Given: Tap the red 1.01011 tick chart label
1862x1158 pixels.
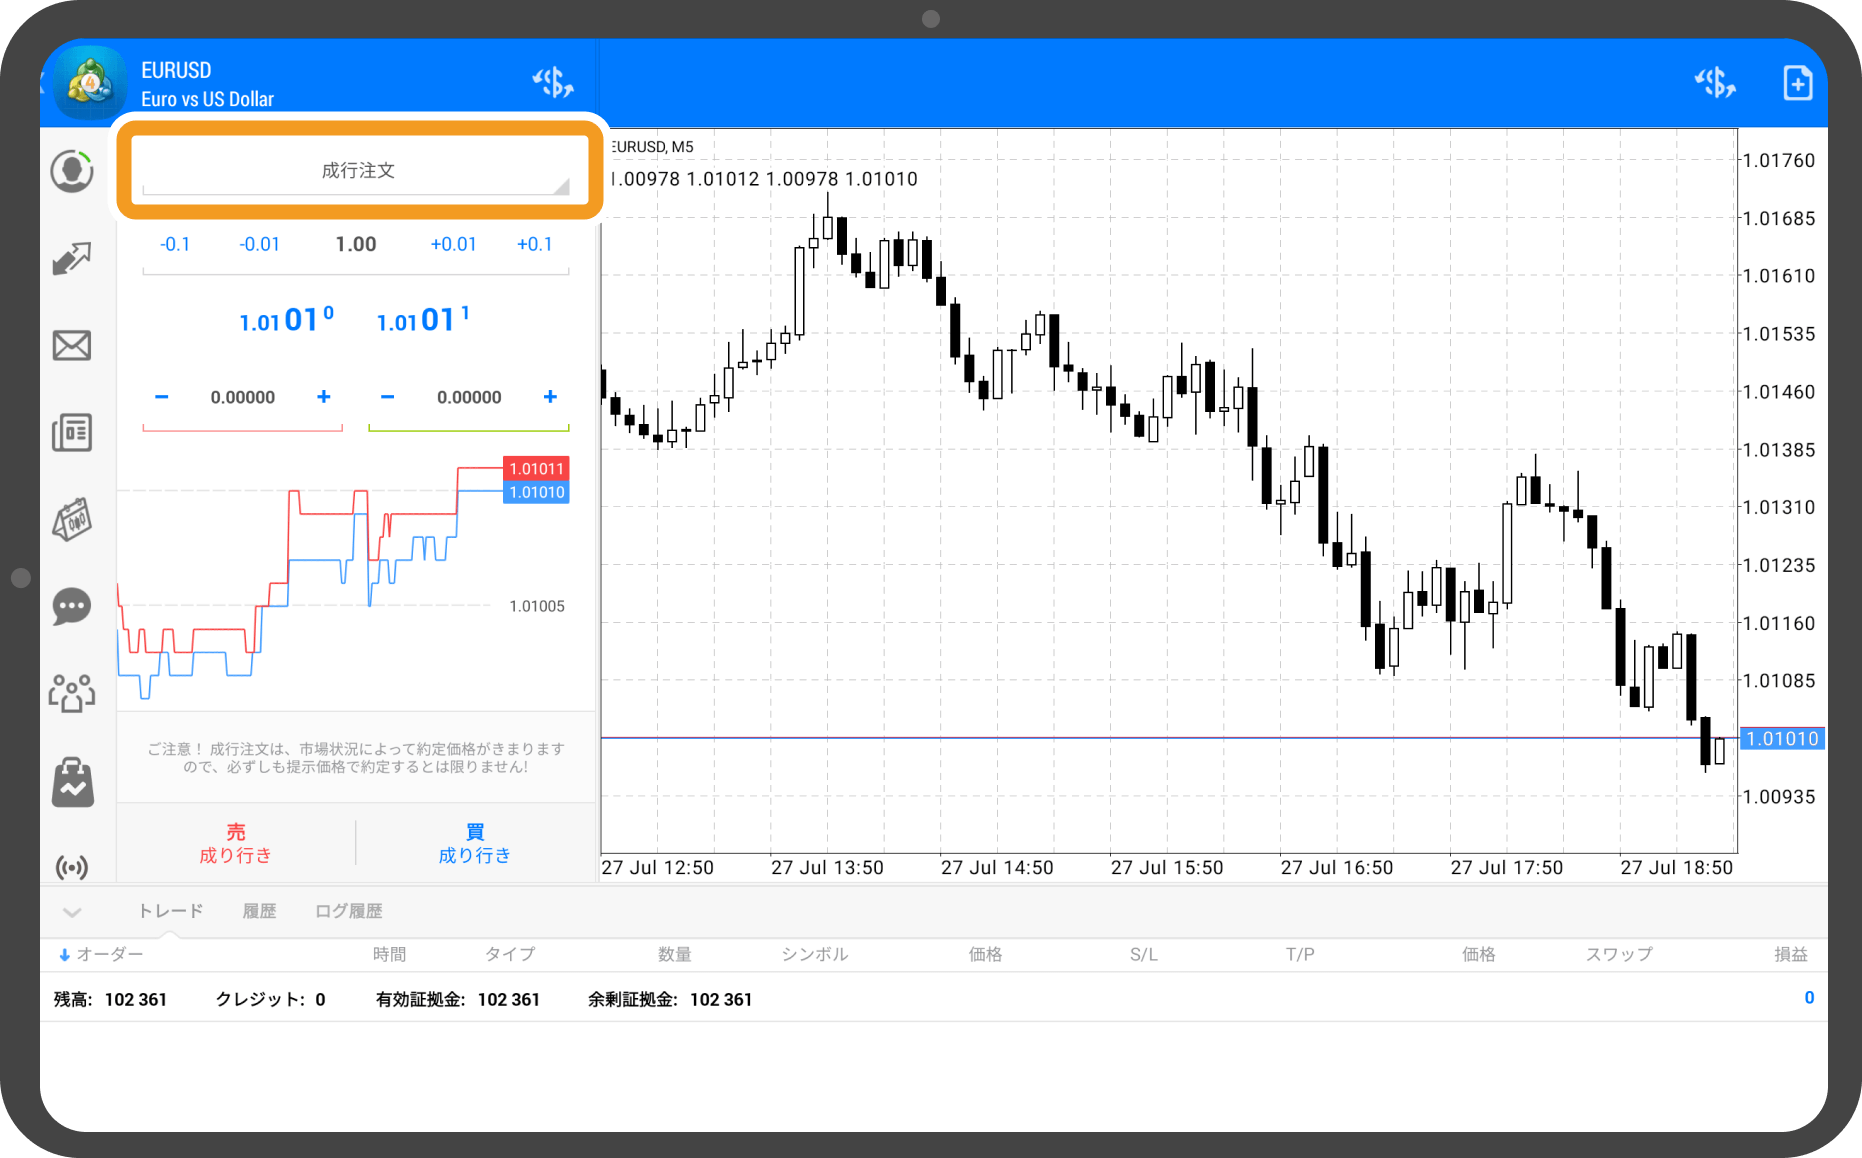Looking at the screenshot, I should [x=536, y=469].
